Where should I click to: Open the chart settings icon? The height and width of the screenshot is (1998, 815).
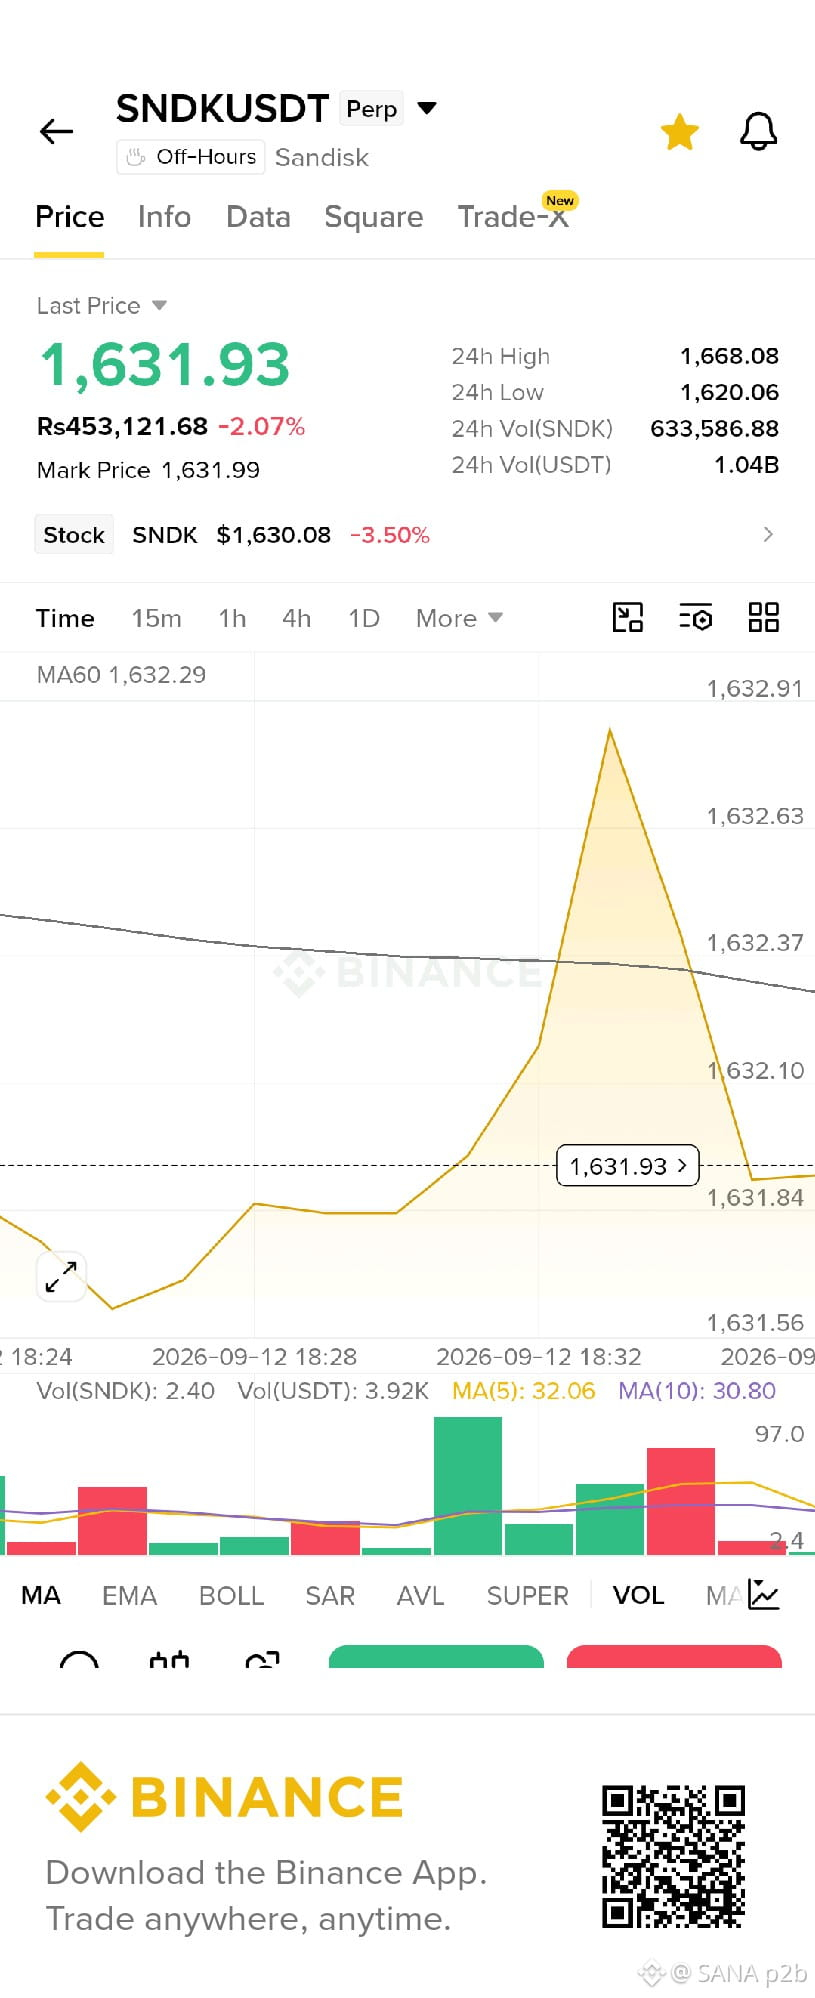point(695,618)
